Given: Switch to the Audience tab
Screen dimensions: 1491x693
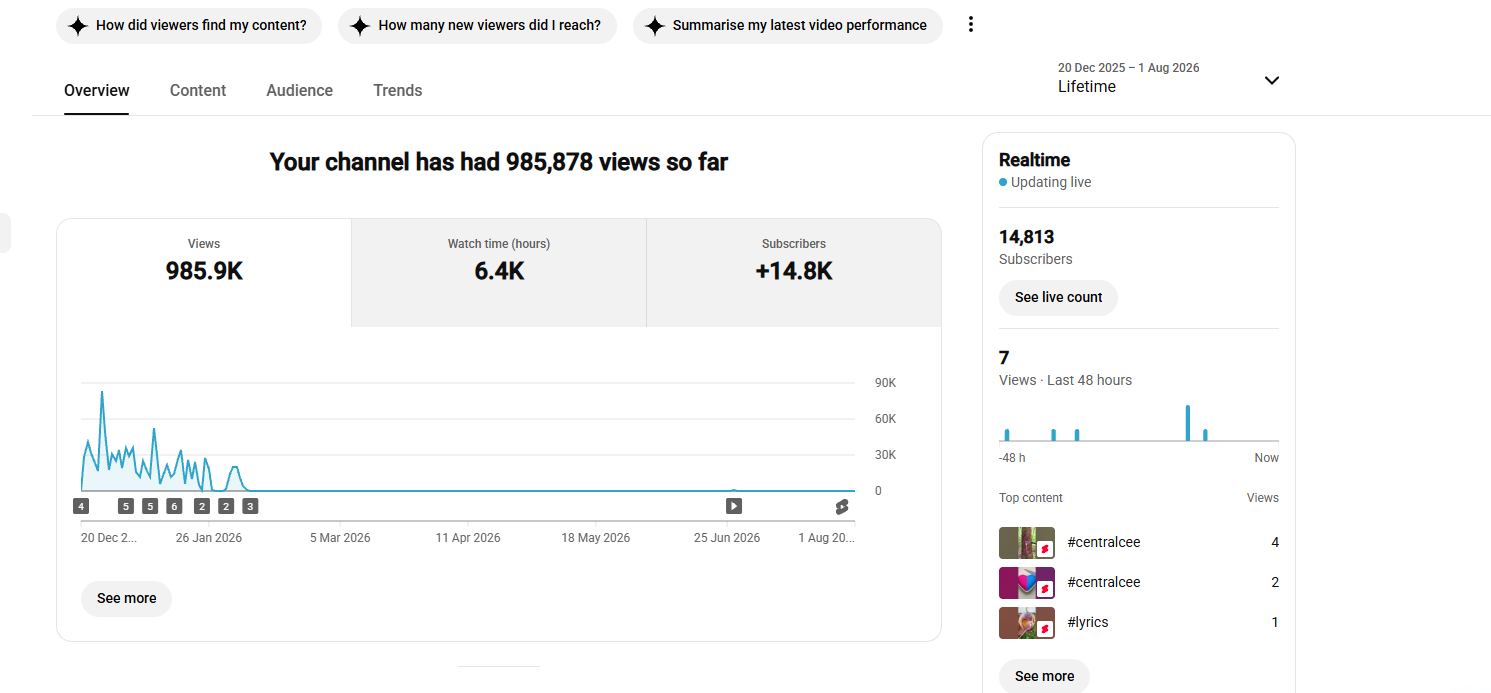Looking at the screenshot, I should tap(300, 90).
